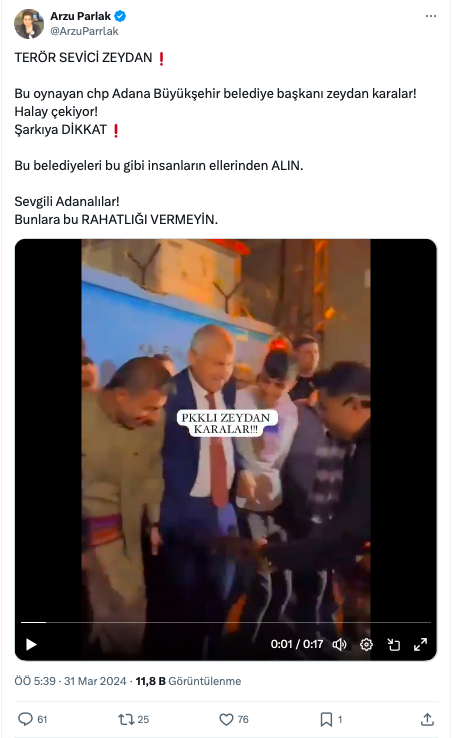Viewport: 452px width, 738px height.
Task: Open the video settings gear
Action: click(366, 644)
